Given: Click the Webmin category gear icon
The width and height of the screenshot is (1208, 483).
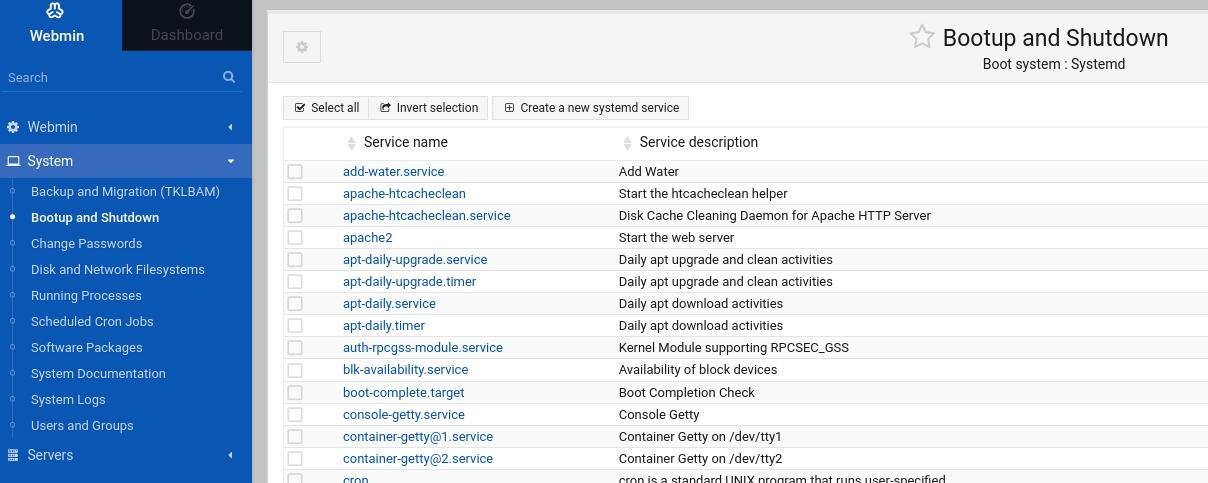Looking at the screenshot, I should pyautogui.click(x=13, y=127).
